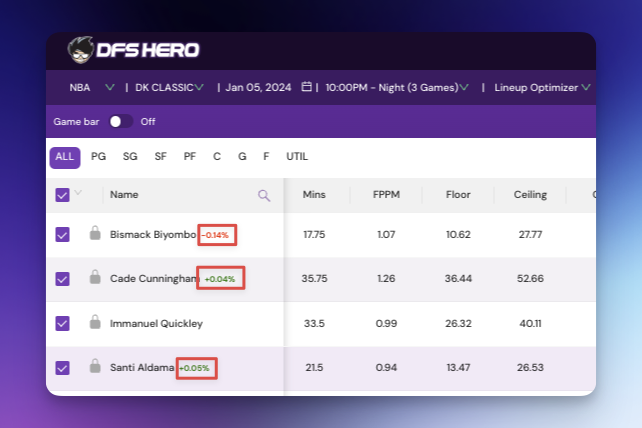
Task: Click the 13.47 floor value
Action: point(458,367)
